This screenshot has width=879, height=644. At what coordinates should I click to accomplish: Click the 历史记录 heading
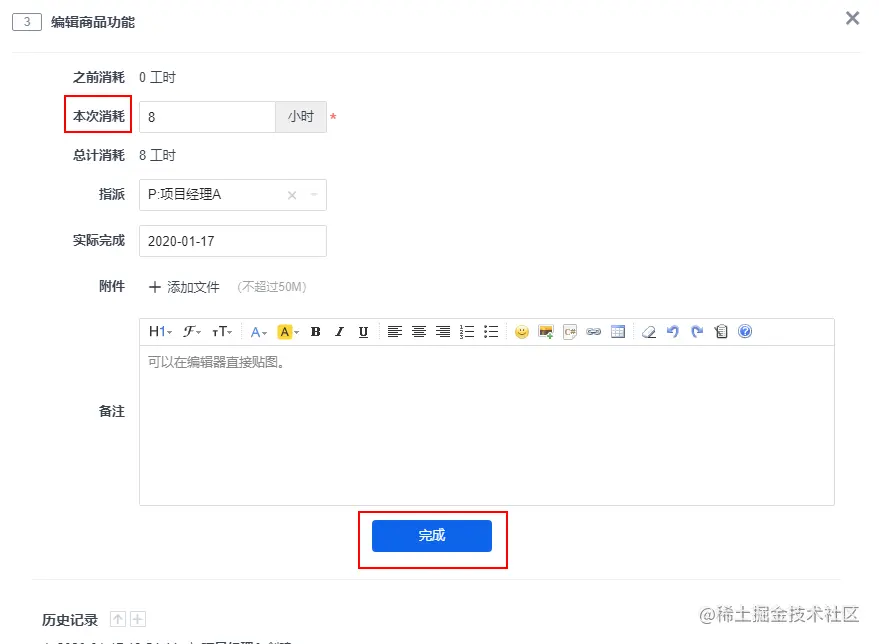coord(70,620)
